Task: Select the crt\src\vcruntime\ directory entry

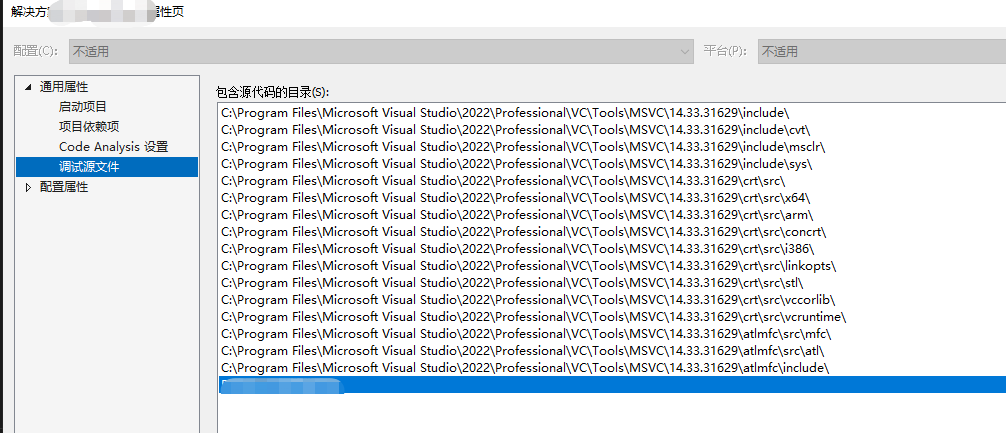Action: coord(533,316)
